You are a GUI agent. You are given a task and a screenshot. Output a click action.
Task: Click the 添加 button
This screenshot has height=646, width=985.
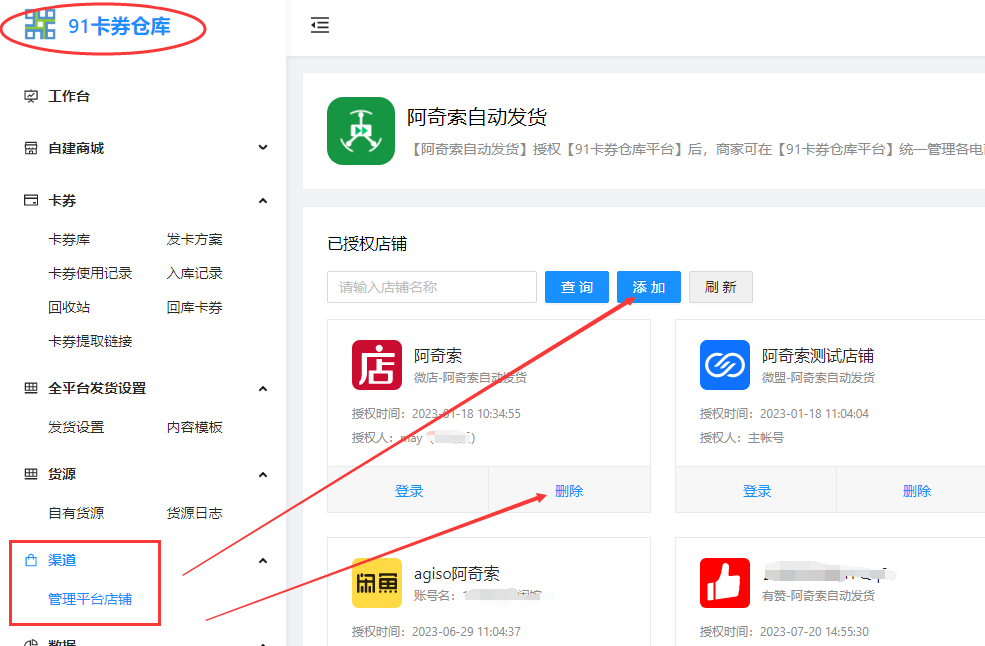click(649, 287)
